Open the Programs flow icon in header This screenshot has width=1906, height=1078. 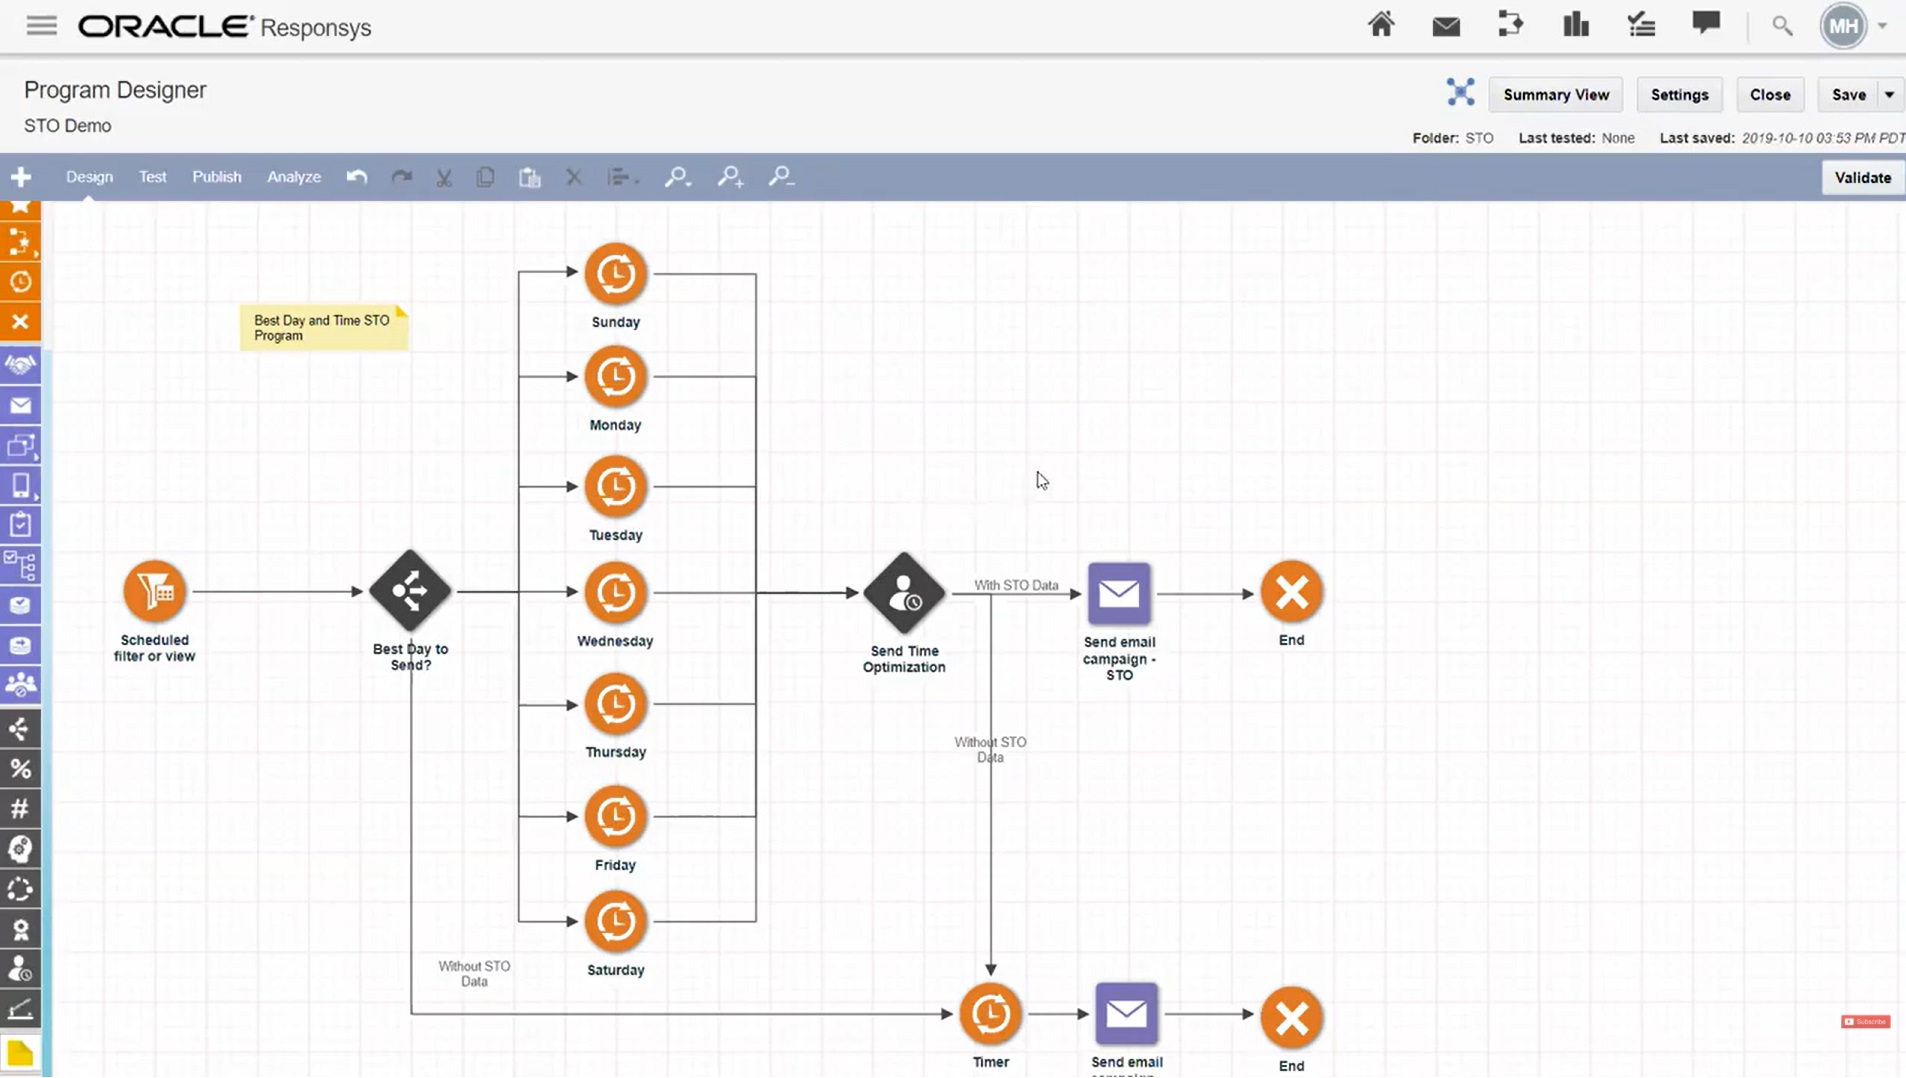pyautogui.click(x=1511, y=25)
